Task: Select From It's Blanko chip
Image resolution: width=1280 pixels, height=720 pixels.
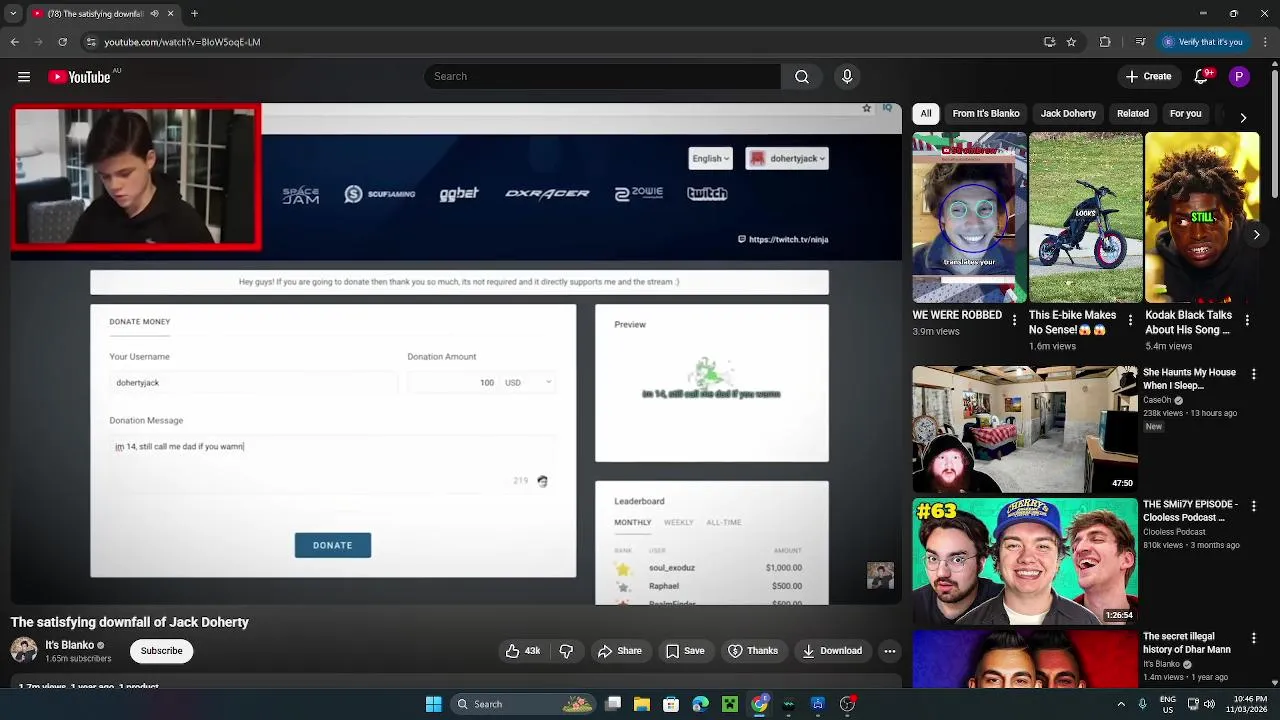Action: click(x=986, y=114)
